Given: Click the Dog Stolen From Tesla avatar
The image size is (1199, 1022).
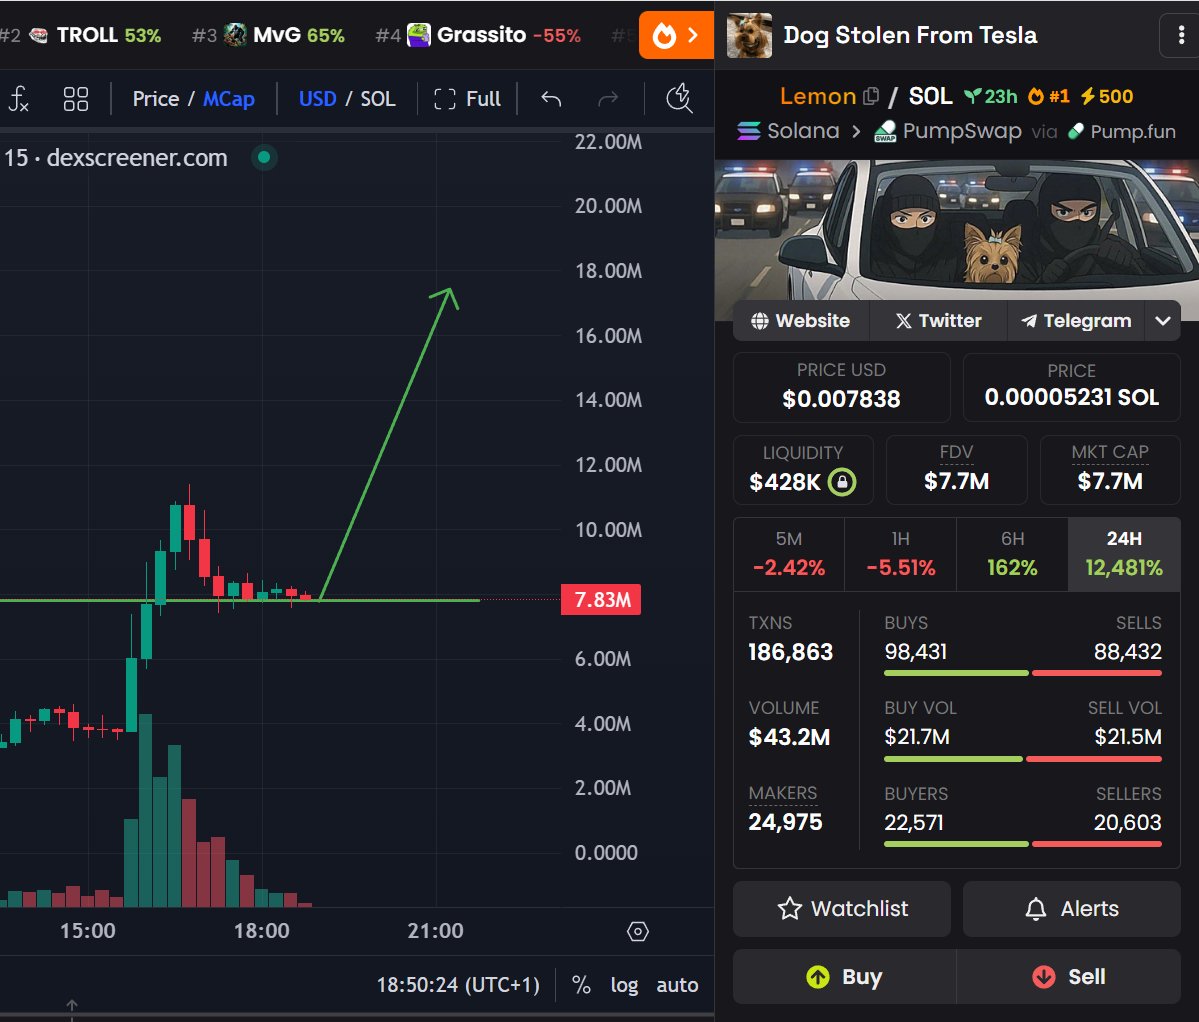Looking at the screenshot, I should [749, 35].
